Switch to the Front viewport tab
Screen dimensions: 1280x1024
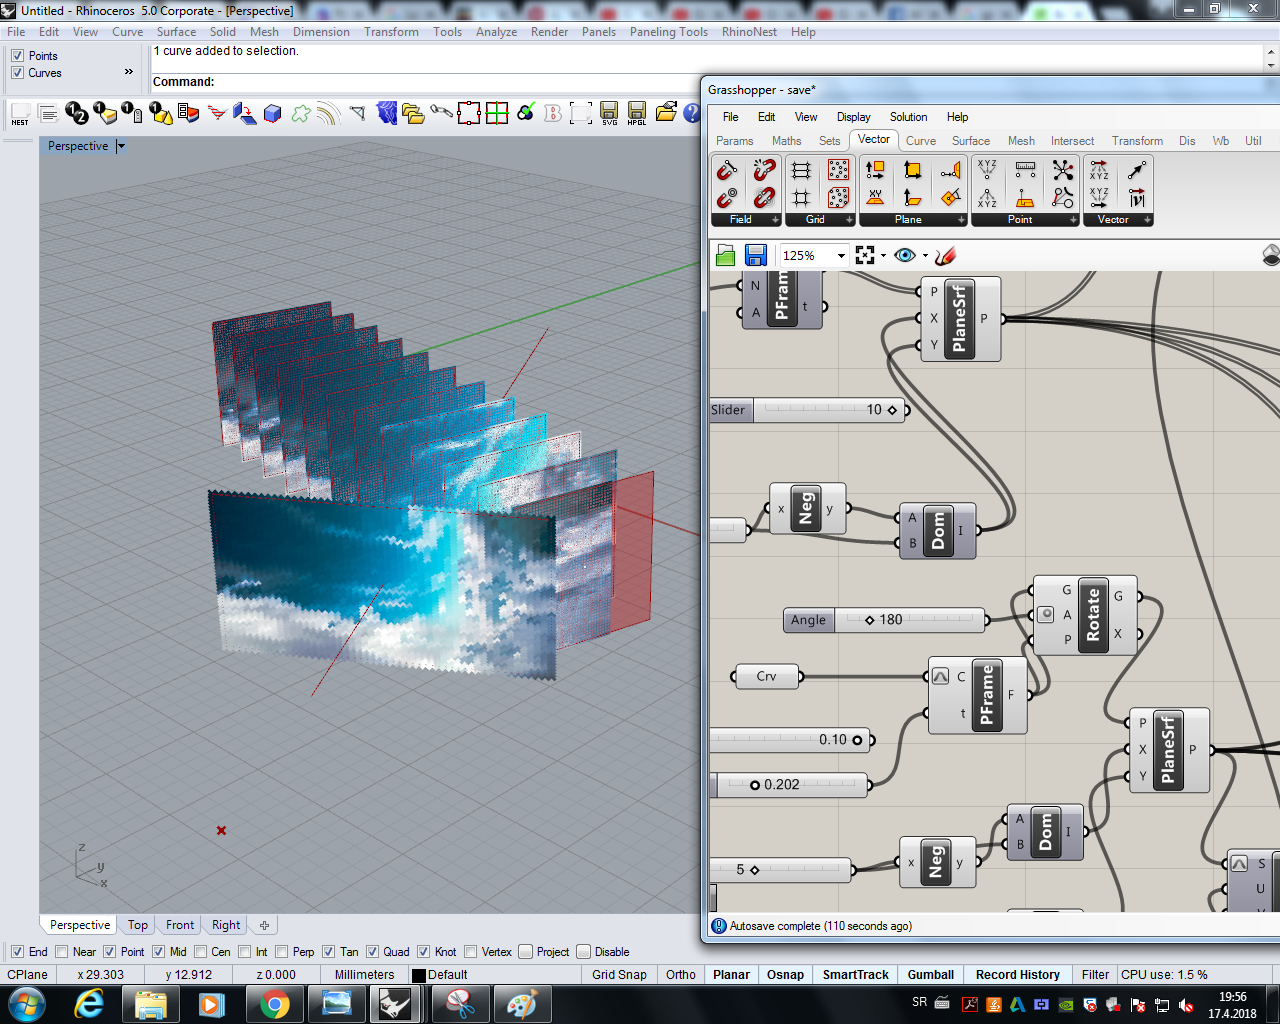pos(180,925)
